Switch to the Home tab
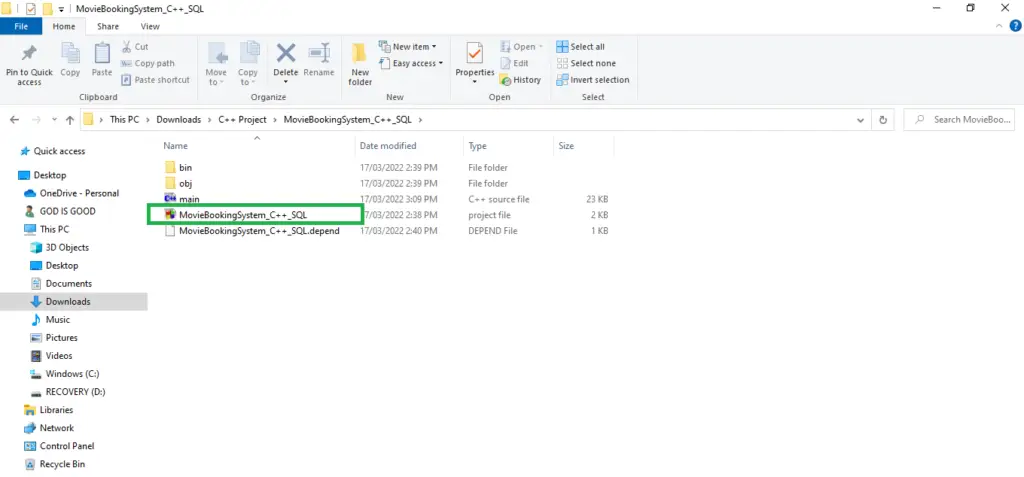Screen dimensions: 1024x477 [64, 27]
